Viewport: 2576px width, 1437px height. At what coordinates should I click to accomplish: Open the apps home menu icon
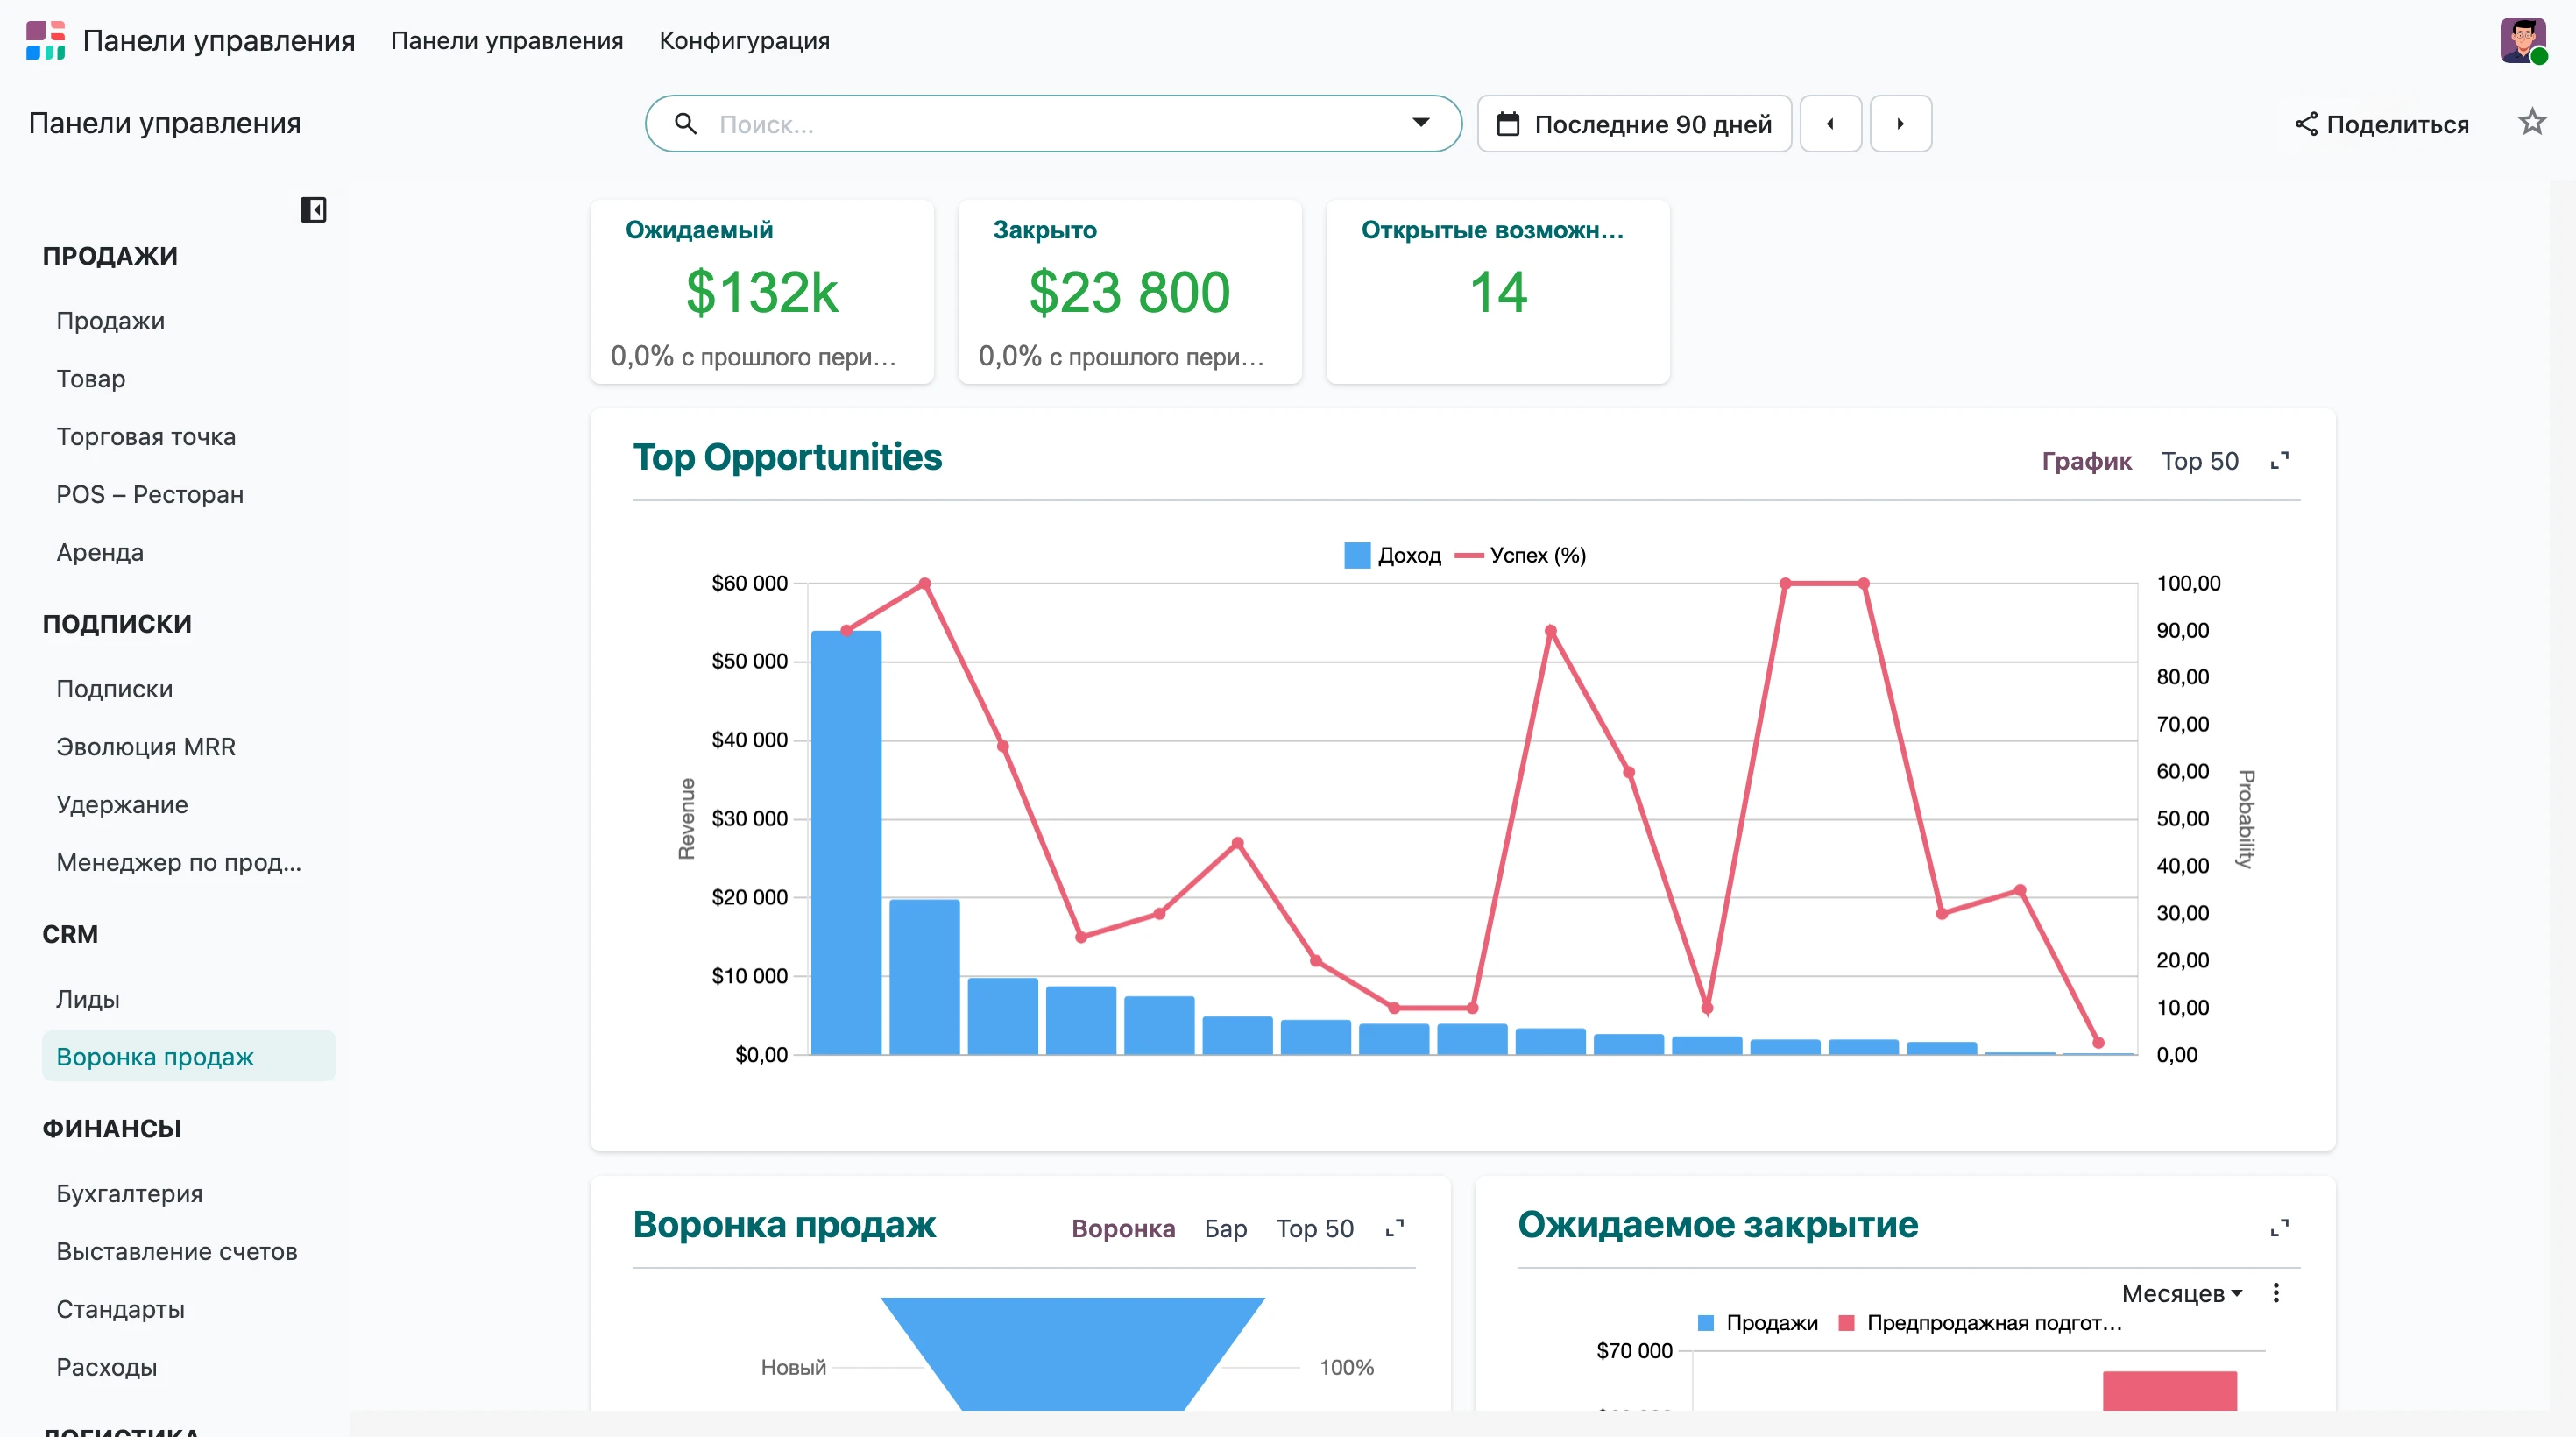pyautogui.click(x=46, y=40)
